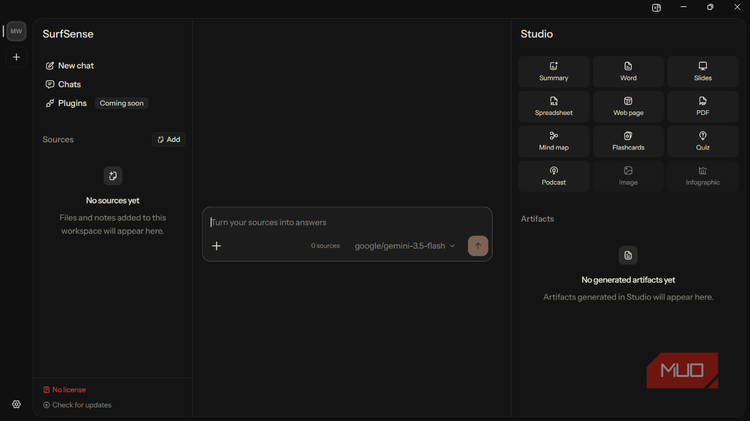
Task: Open the google/gemini-3.5-flash model dropdown
Action: pyautogui.click(x=405, y=245)
